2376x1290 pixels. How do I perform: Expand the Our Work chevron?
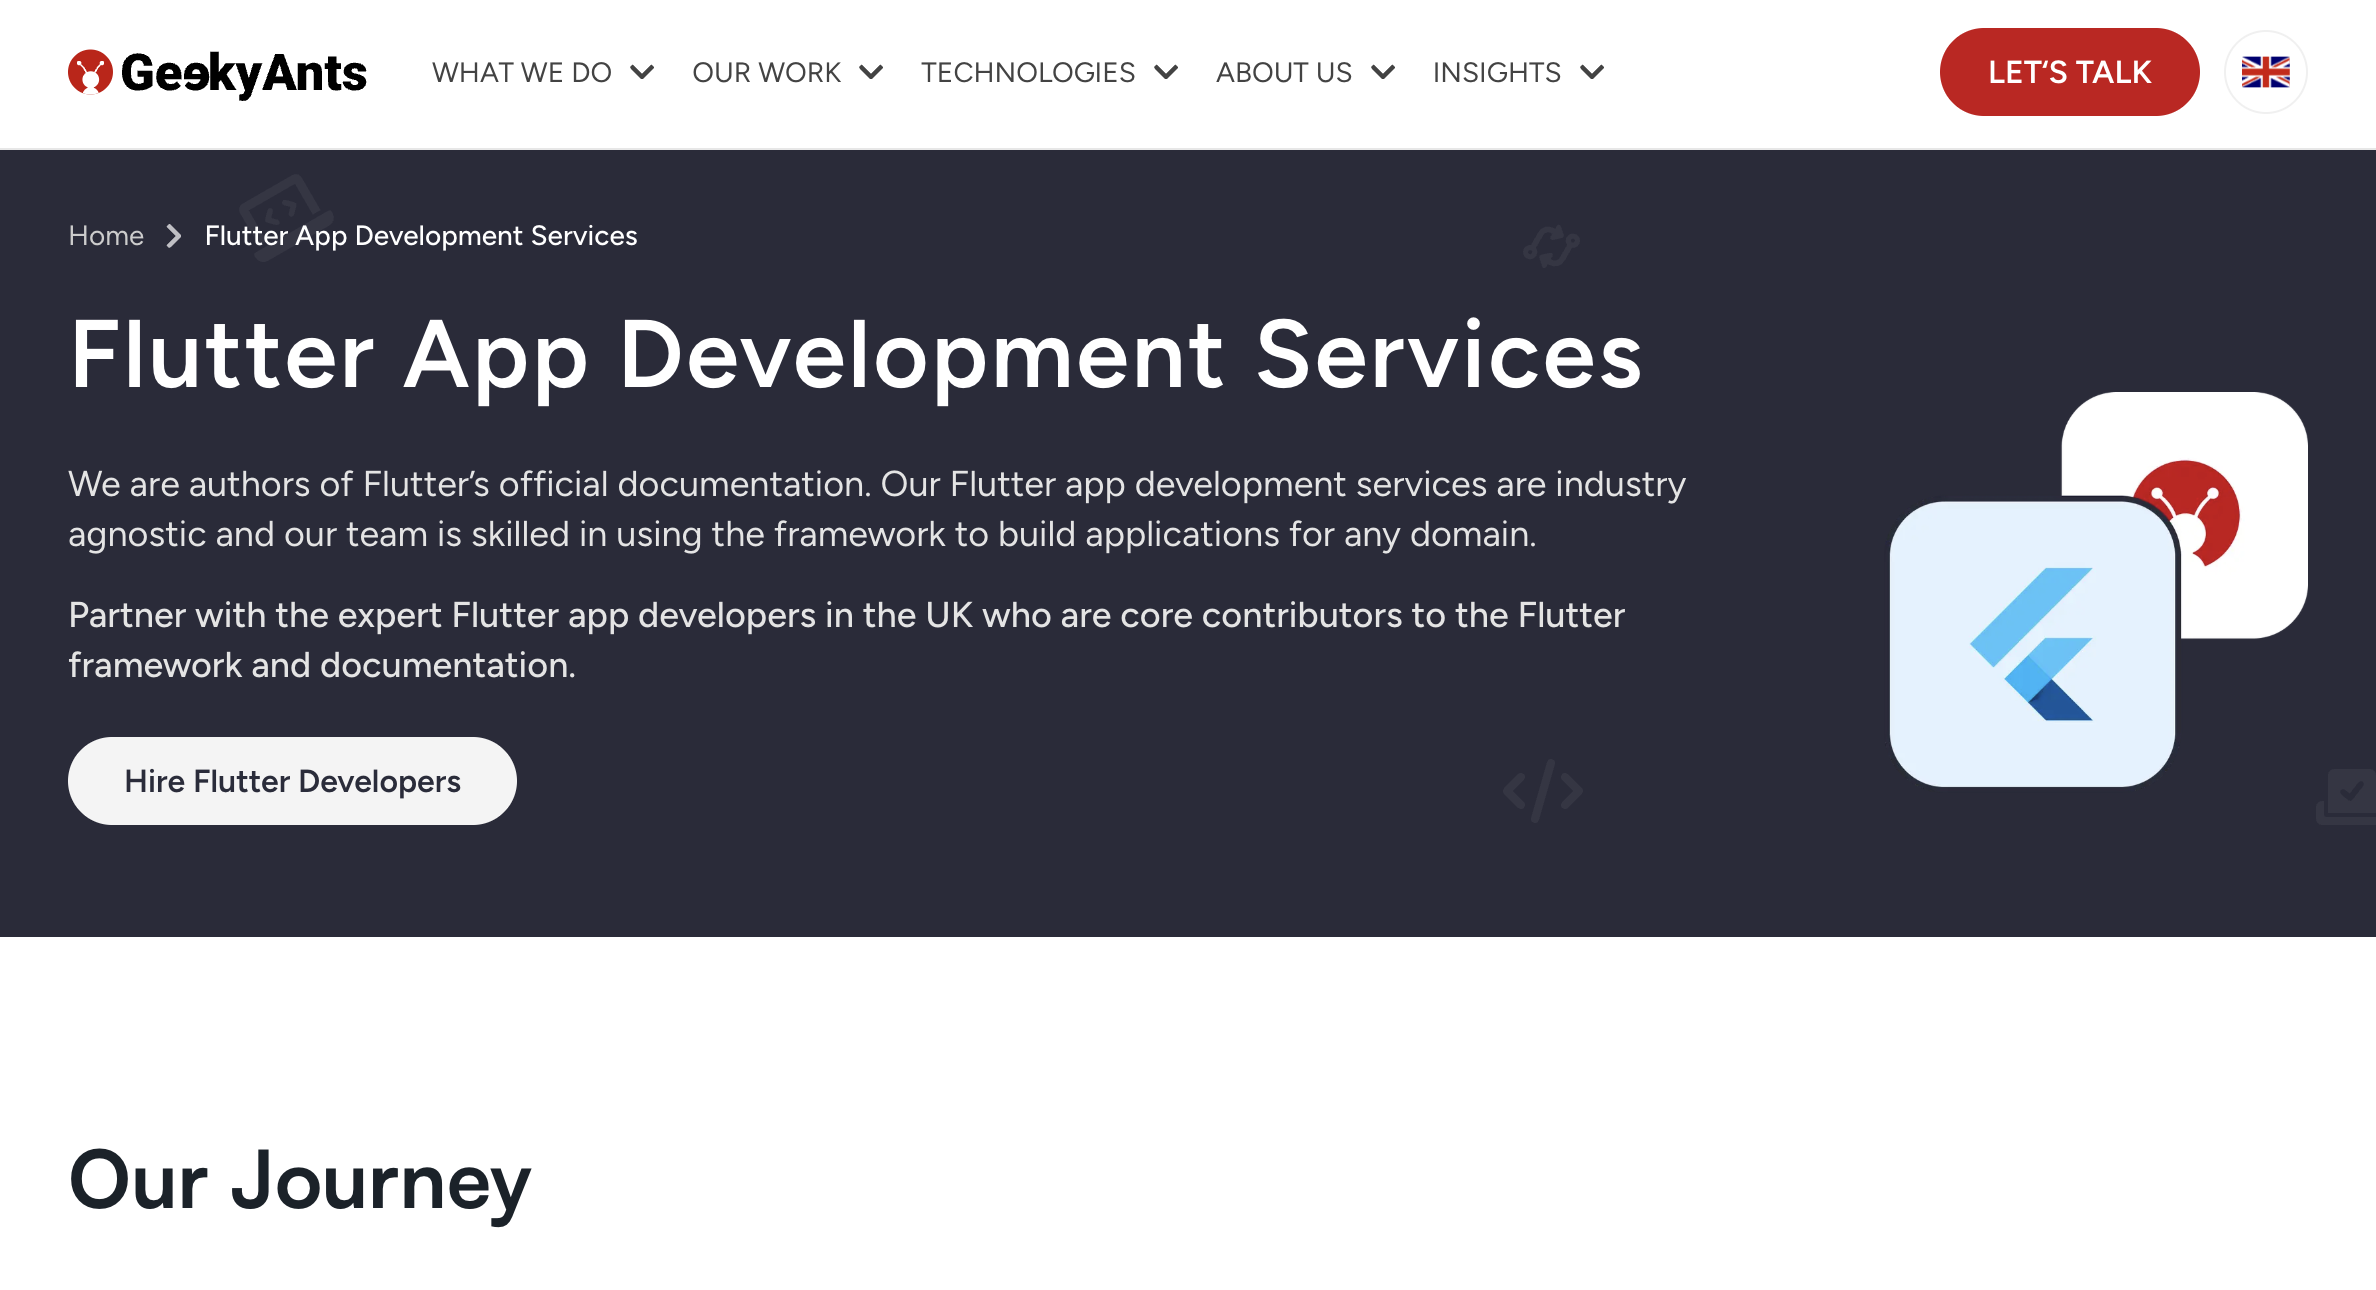(x=871, y=72)
